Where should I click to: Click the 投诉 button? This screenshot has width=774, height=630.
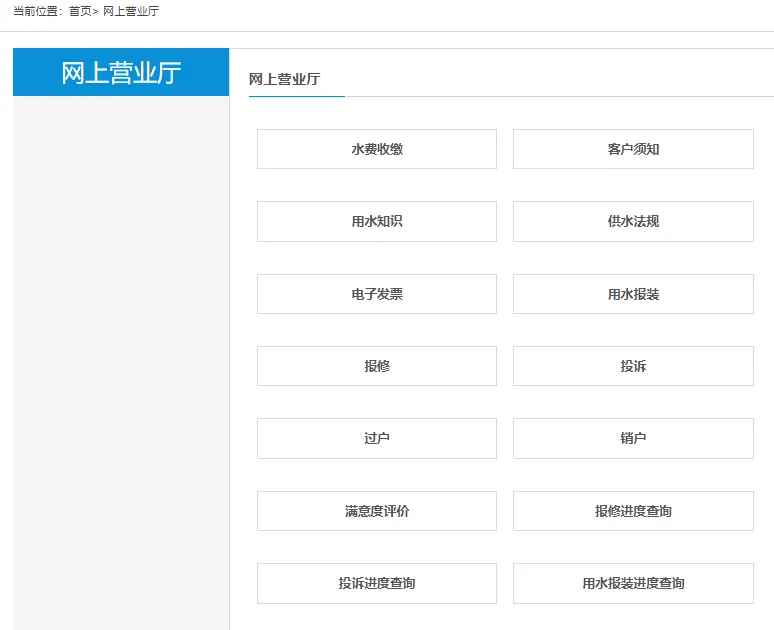(x=633, y=366)
